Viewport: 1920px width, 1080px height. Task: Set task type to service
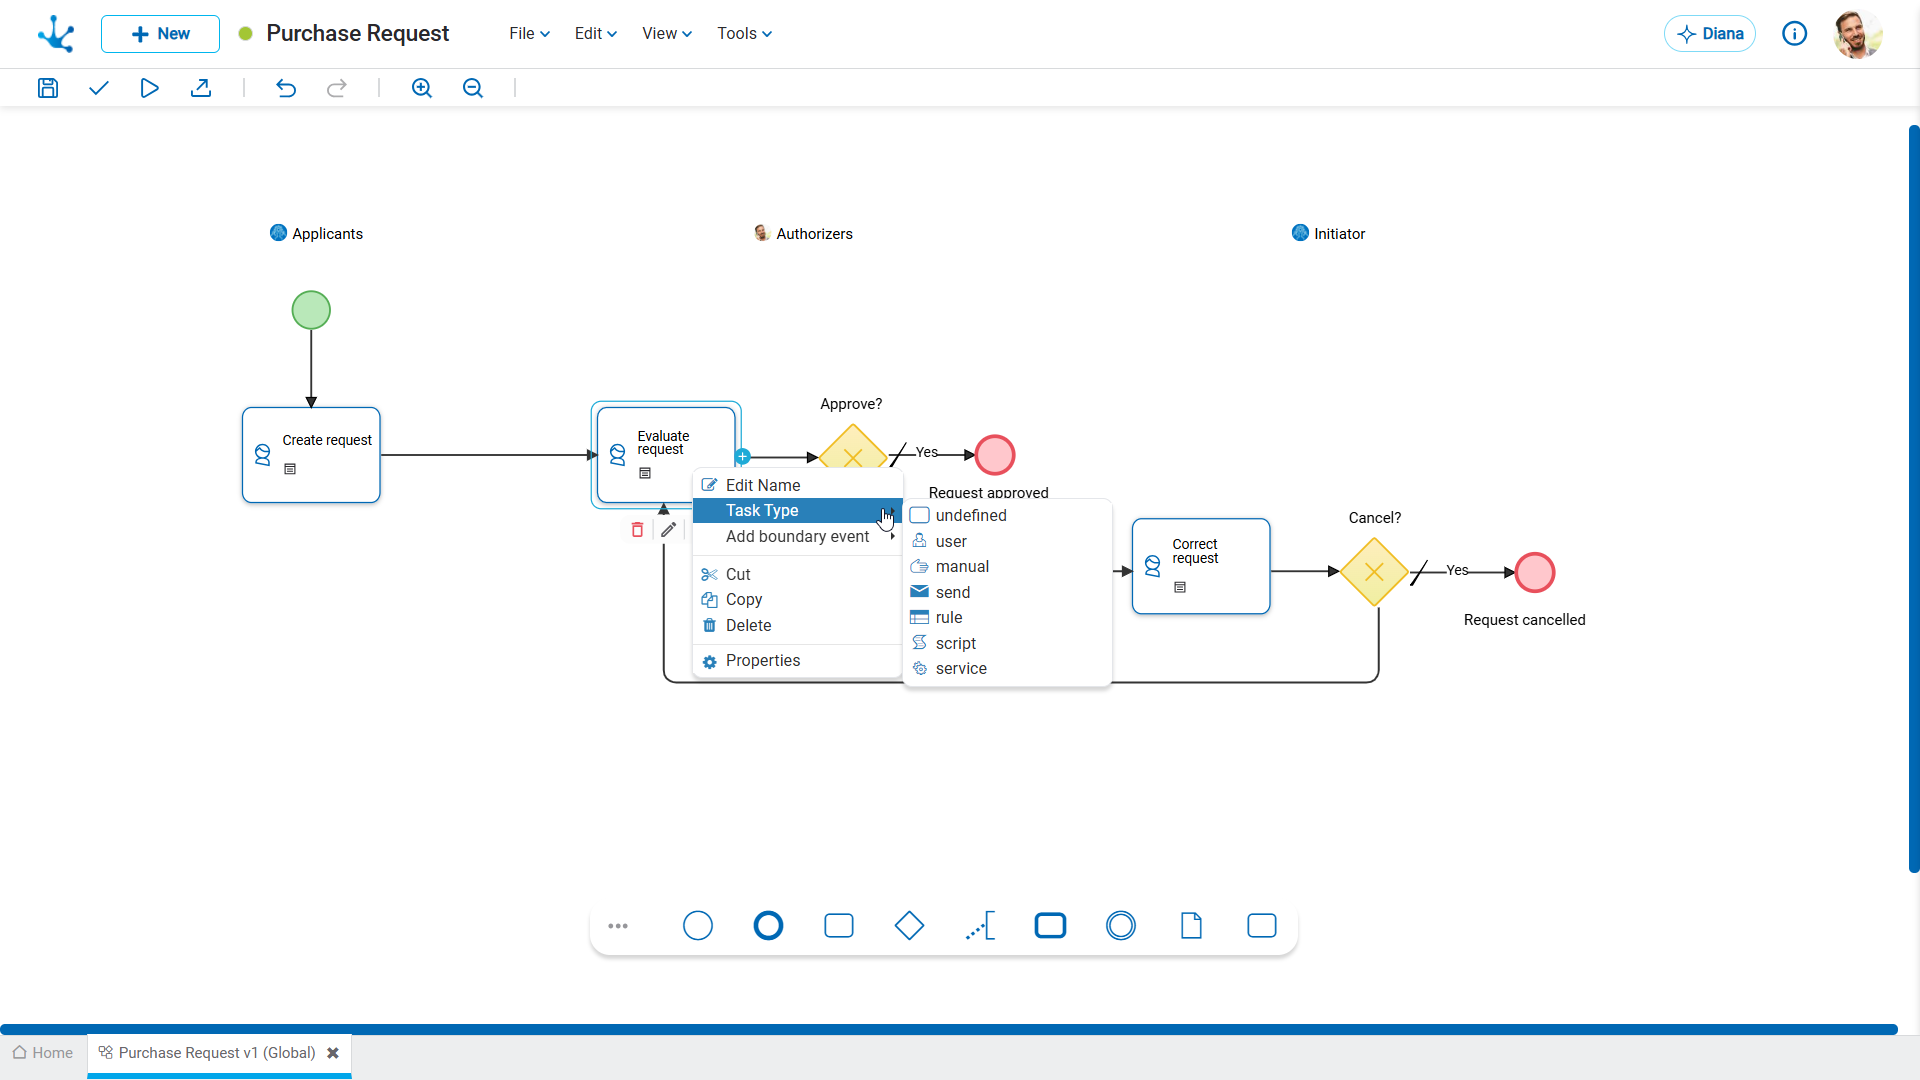coord(1008,669)
